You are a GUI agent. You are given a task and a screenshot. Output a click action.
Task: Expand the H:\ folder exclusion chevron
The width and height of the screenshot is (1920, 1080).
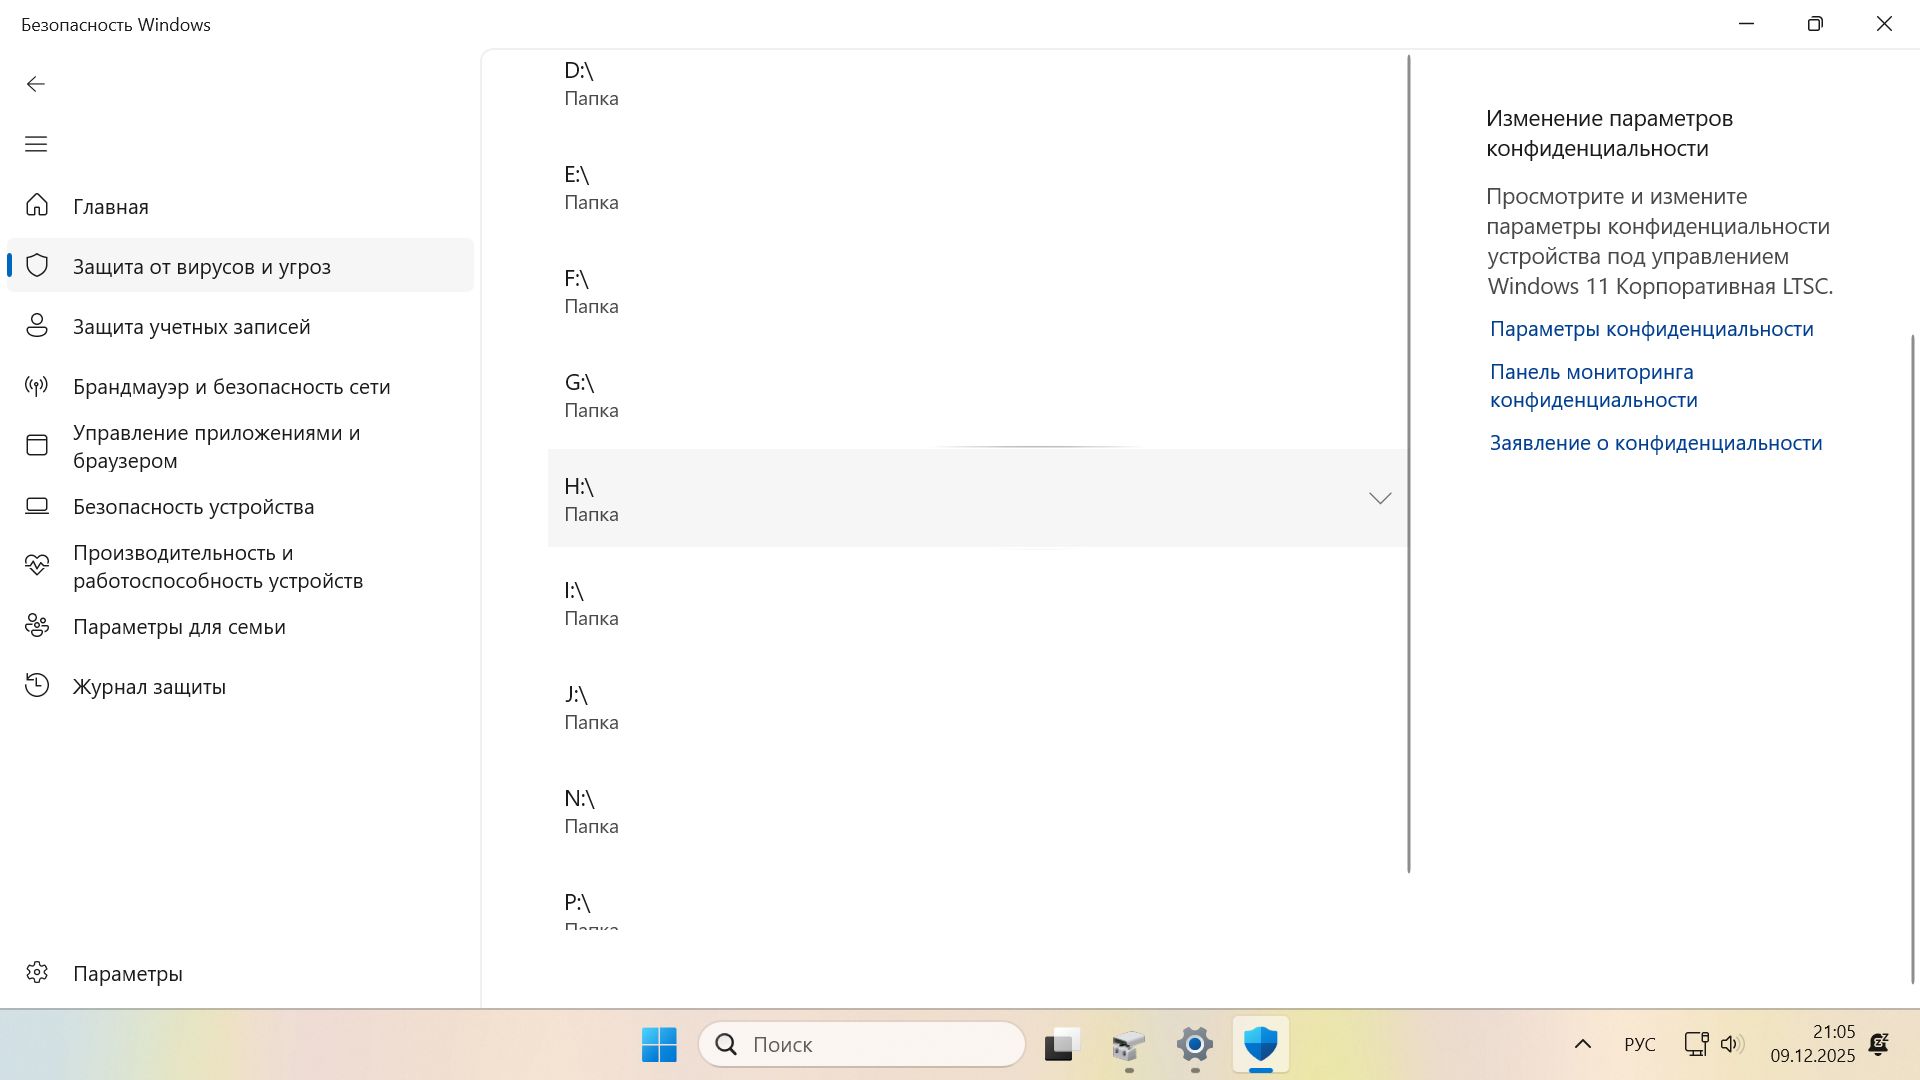1379,498
